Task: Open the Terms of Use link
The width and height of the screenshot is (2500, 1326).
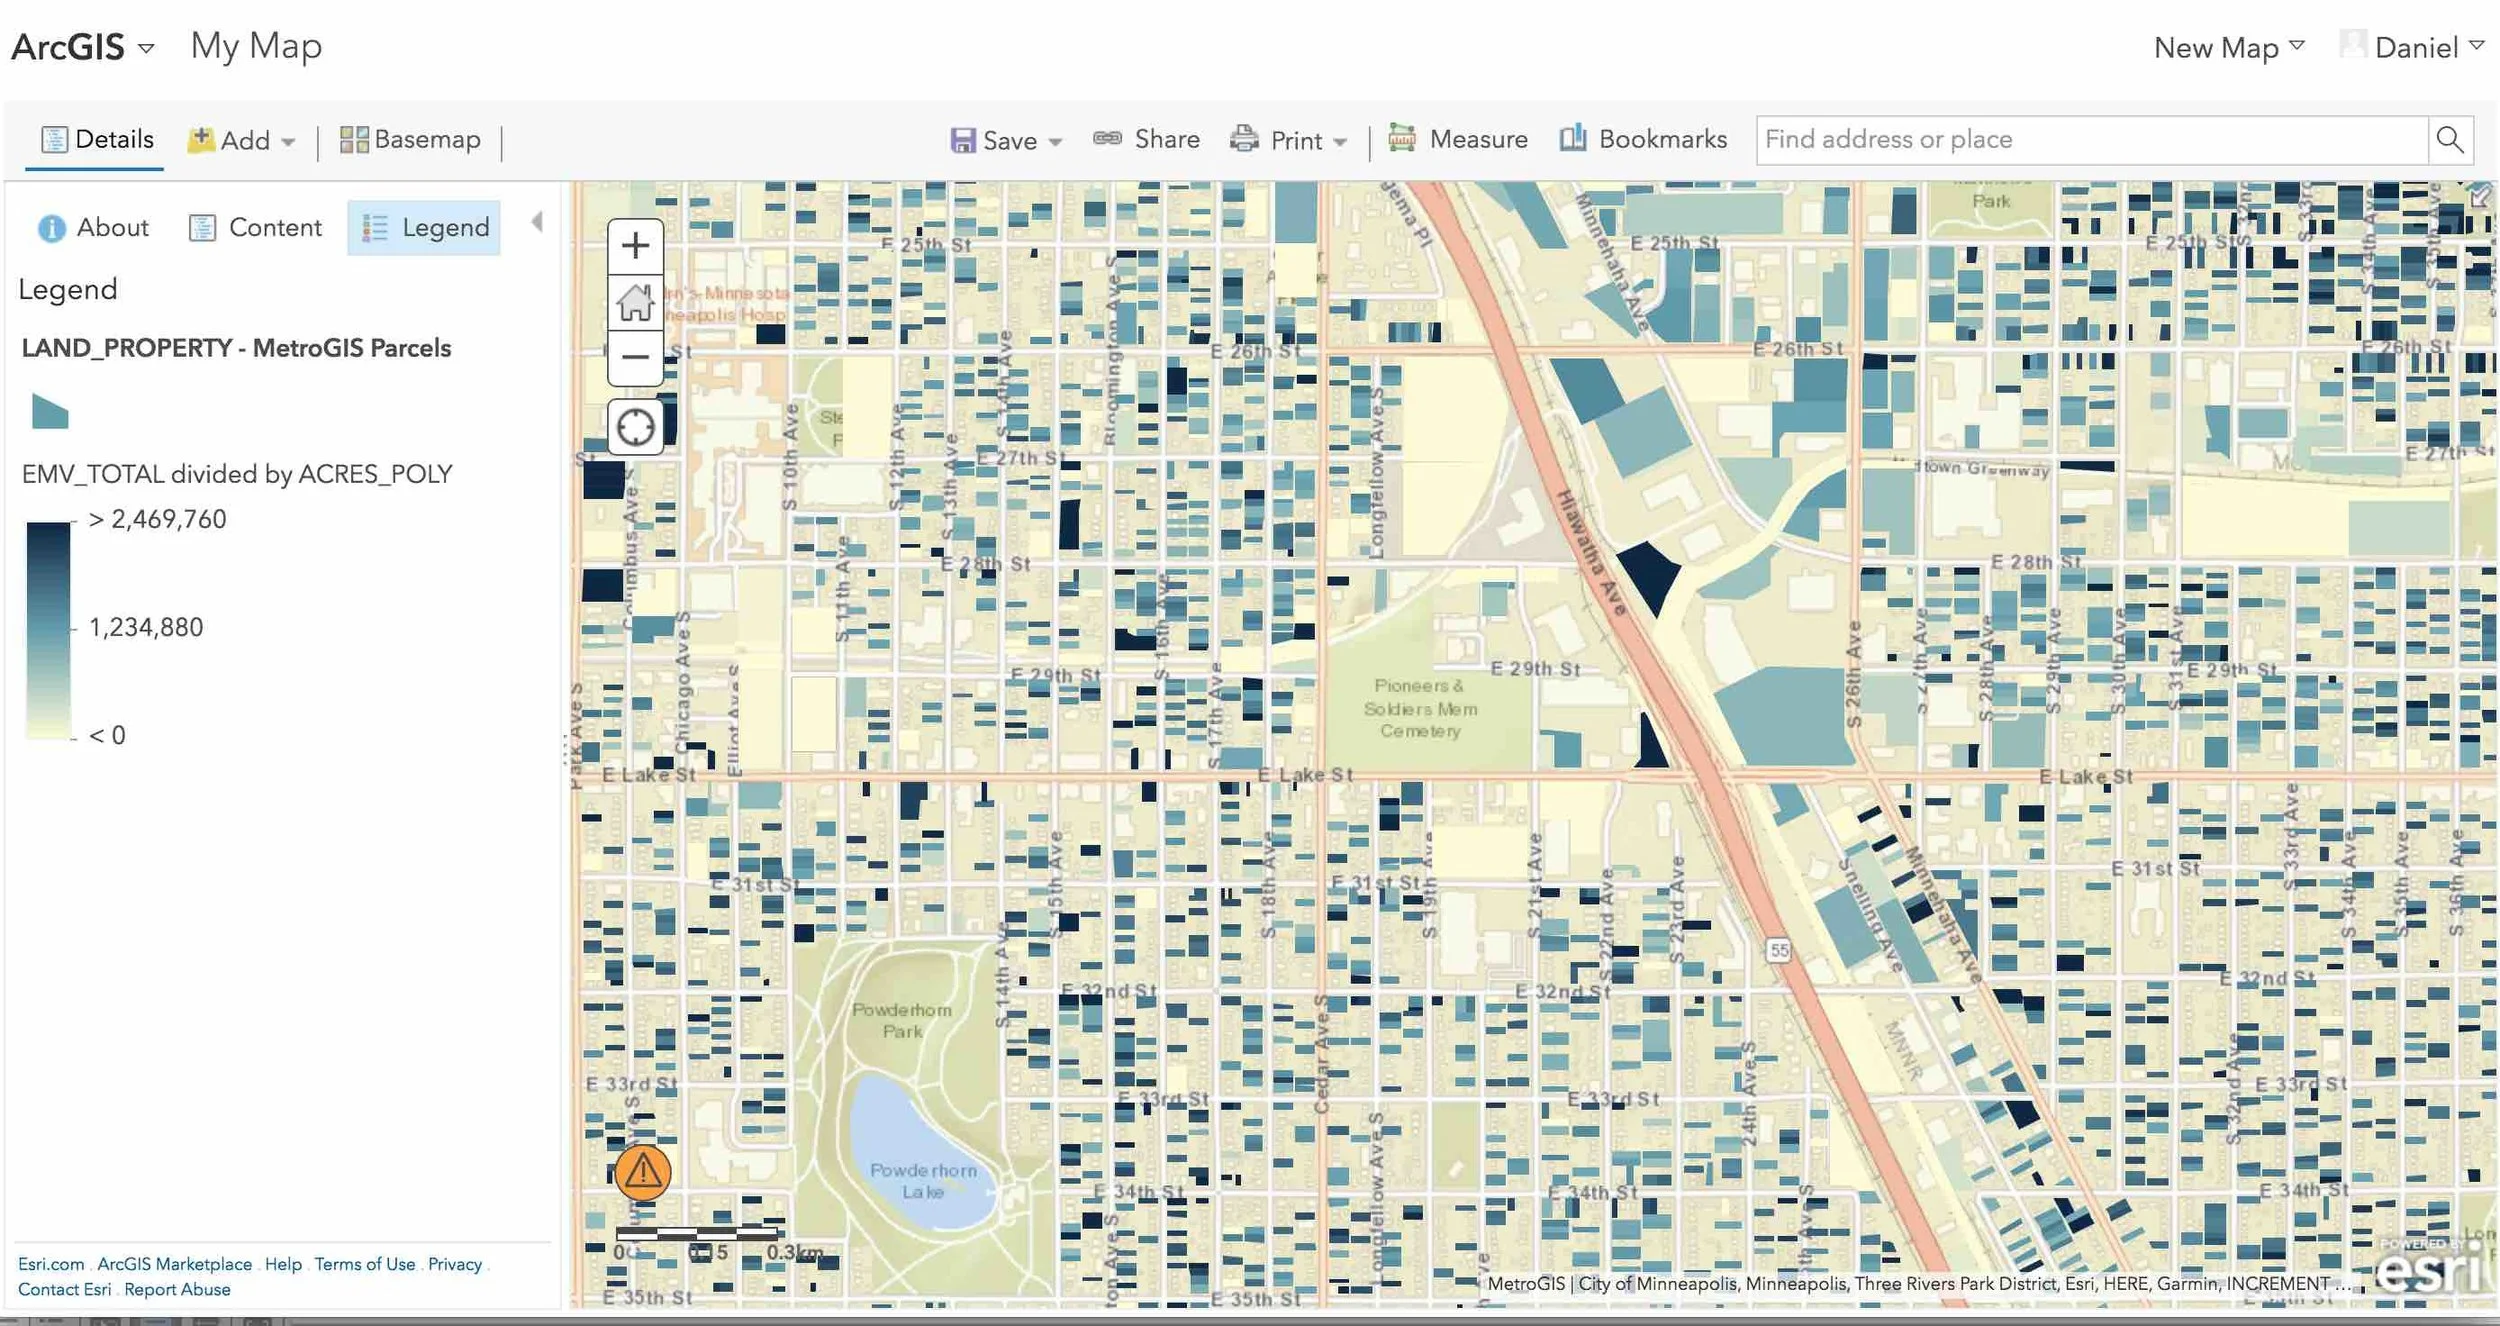Action: pyautogui.click(x=364, y=1264)
